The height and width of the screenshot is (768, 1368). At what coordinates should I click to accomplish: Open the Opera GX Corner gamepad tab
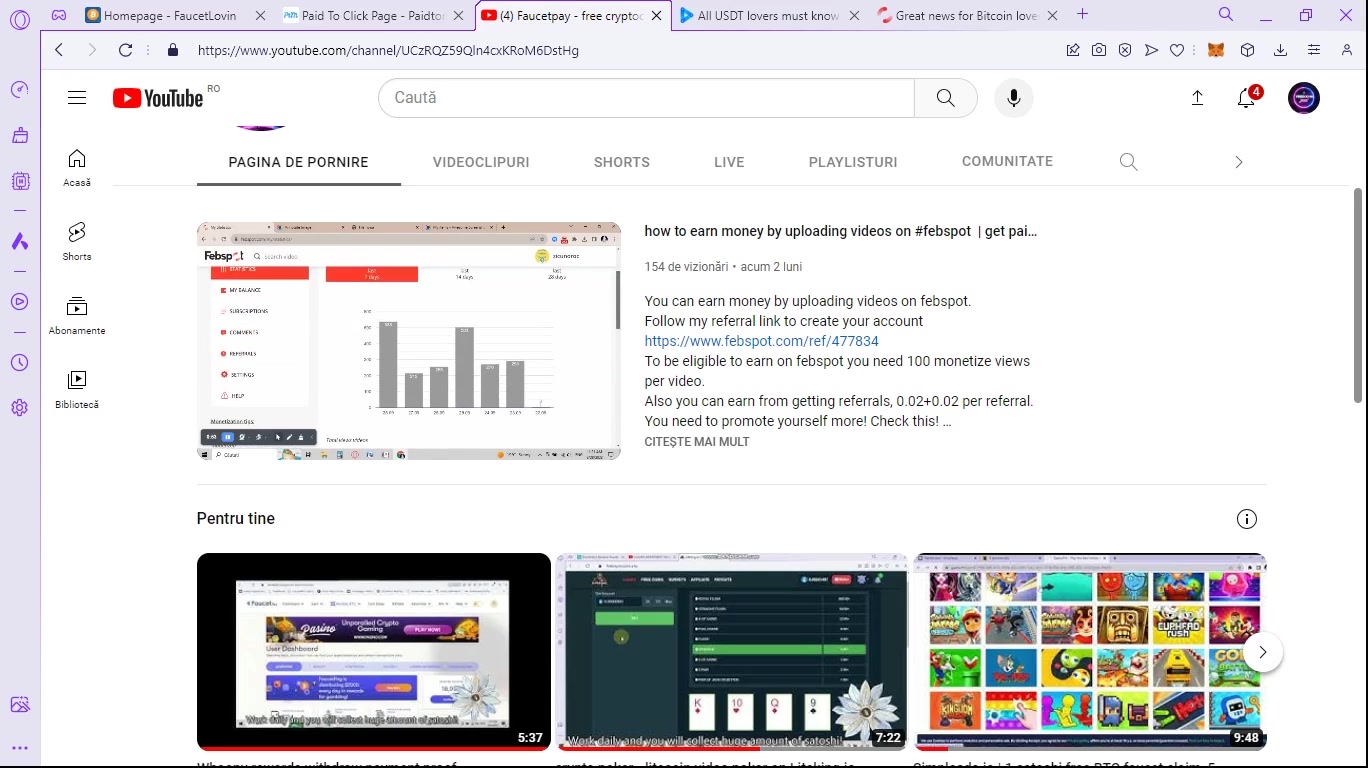pyautogui.click(x=59, y=15)
